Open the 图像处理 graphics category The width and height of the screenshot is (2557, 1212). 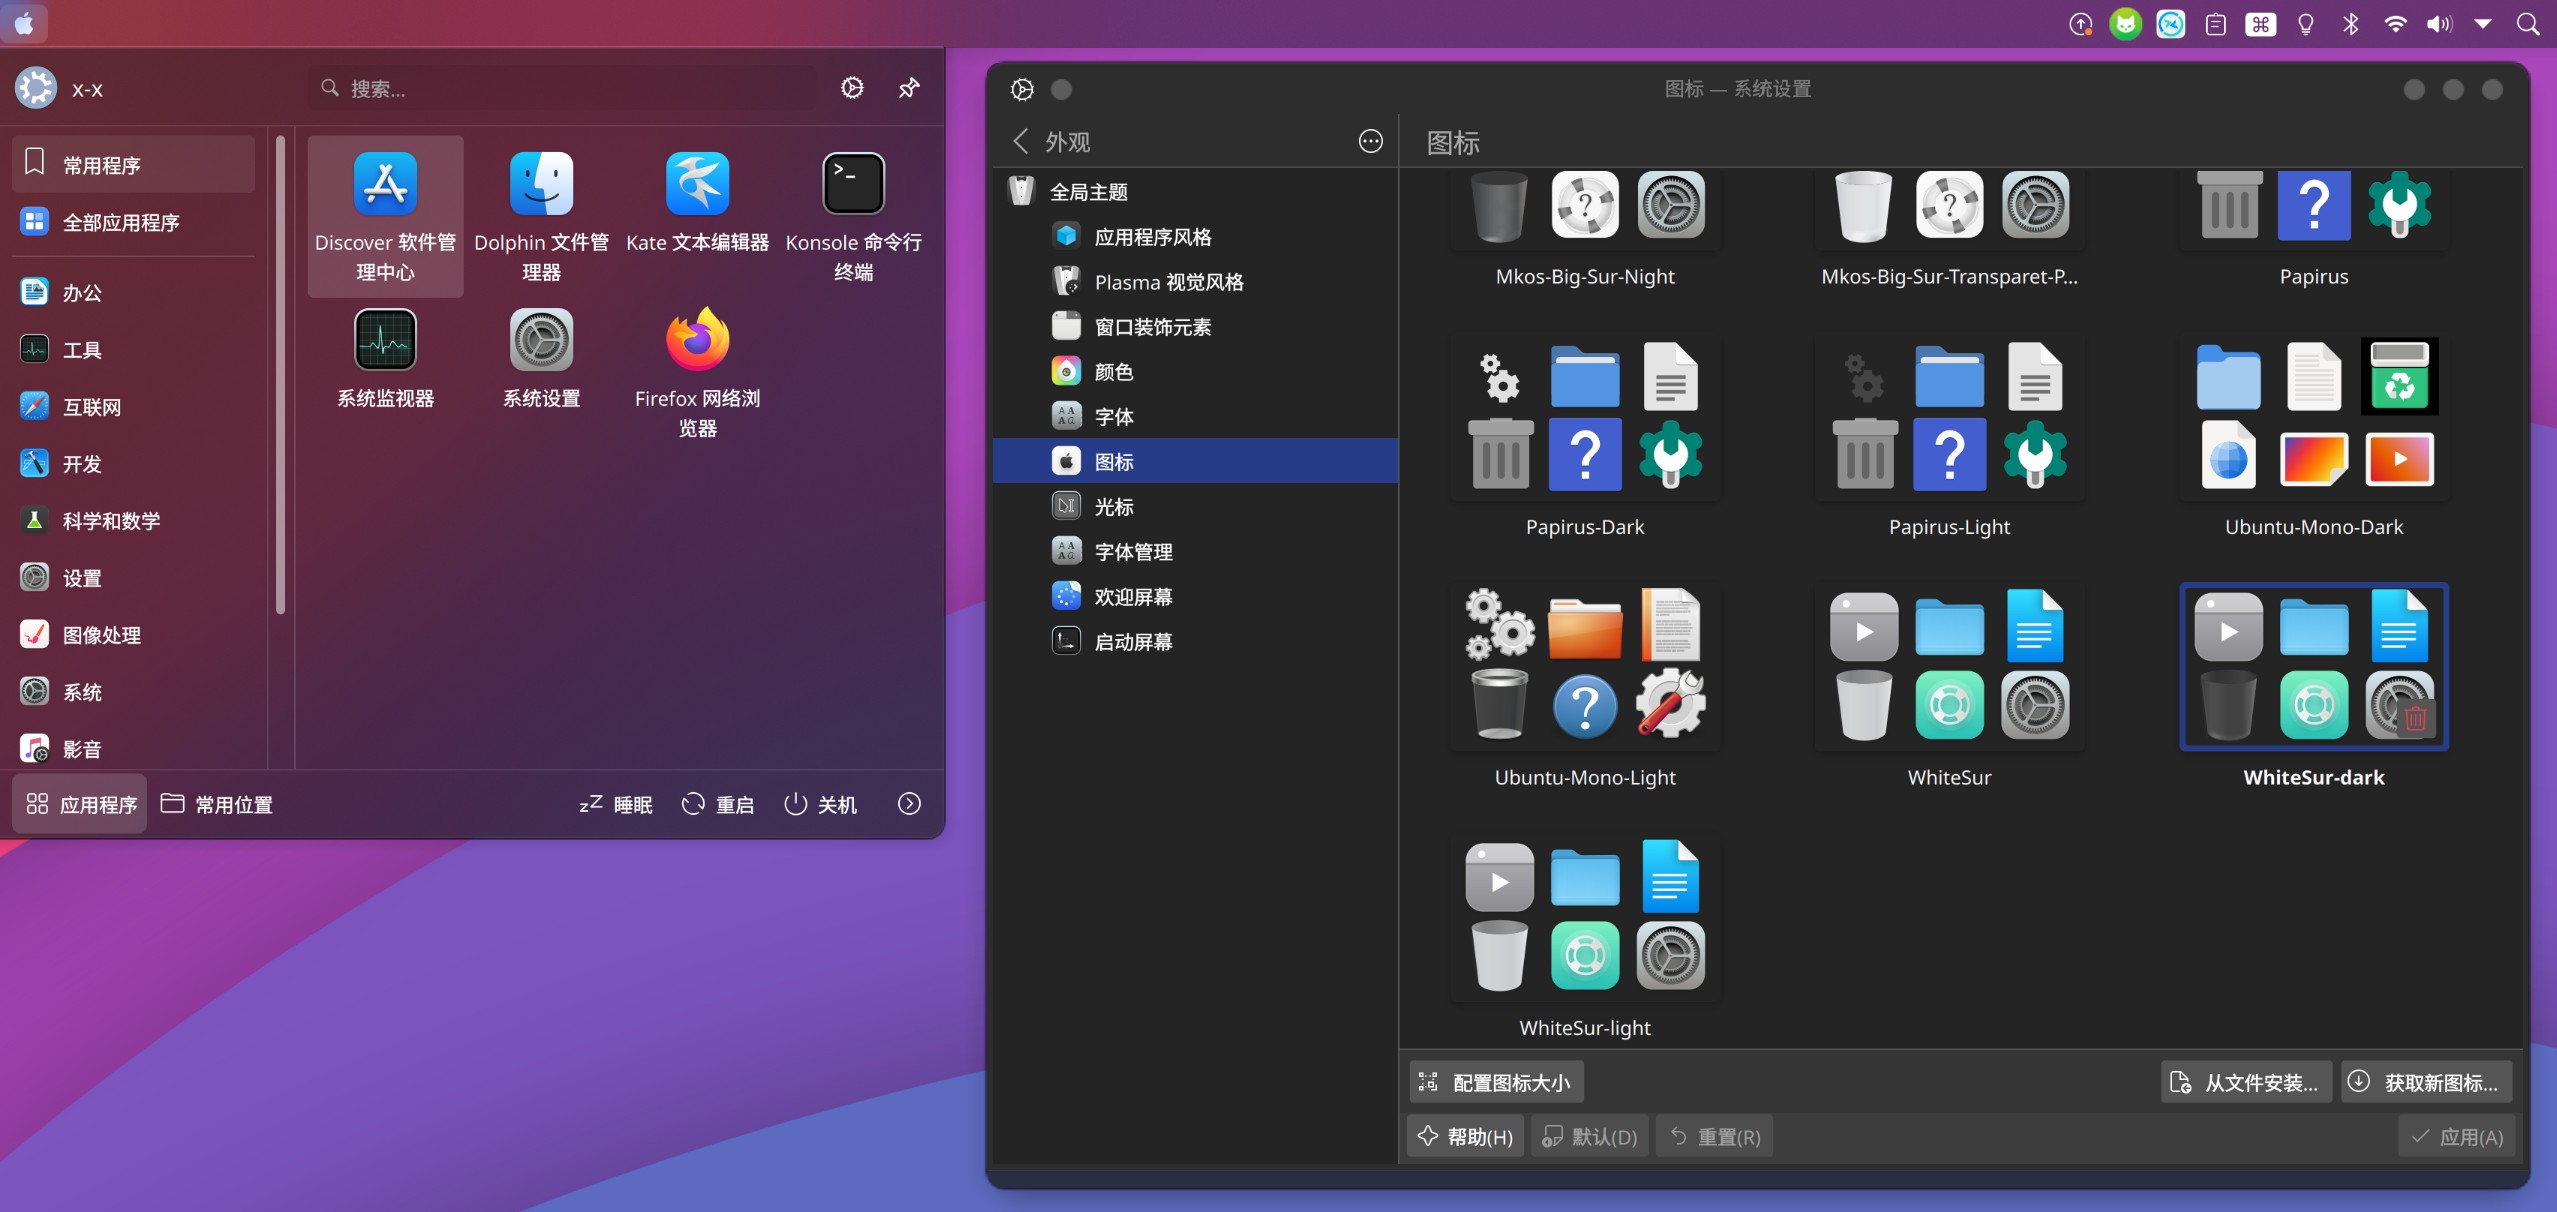coord(134,634)
